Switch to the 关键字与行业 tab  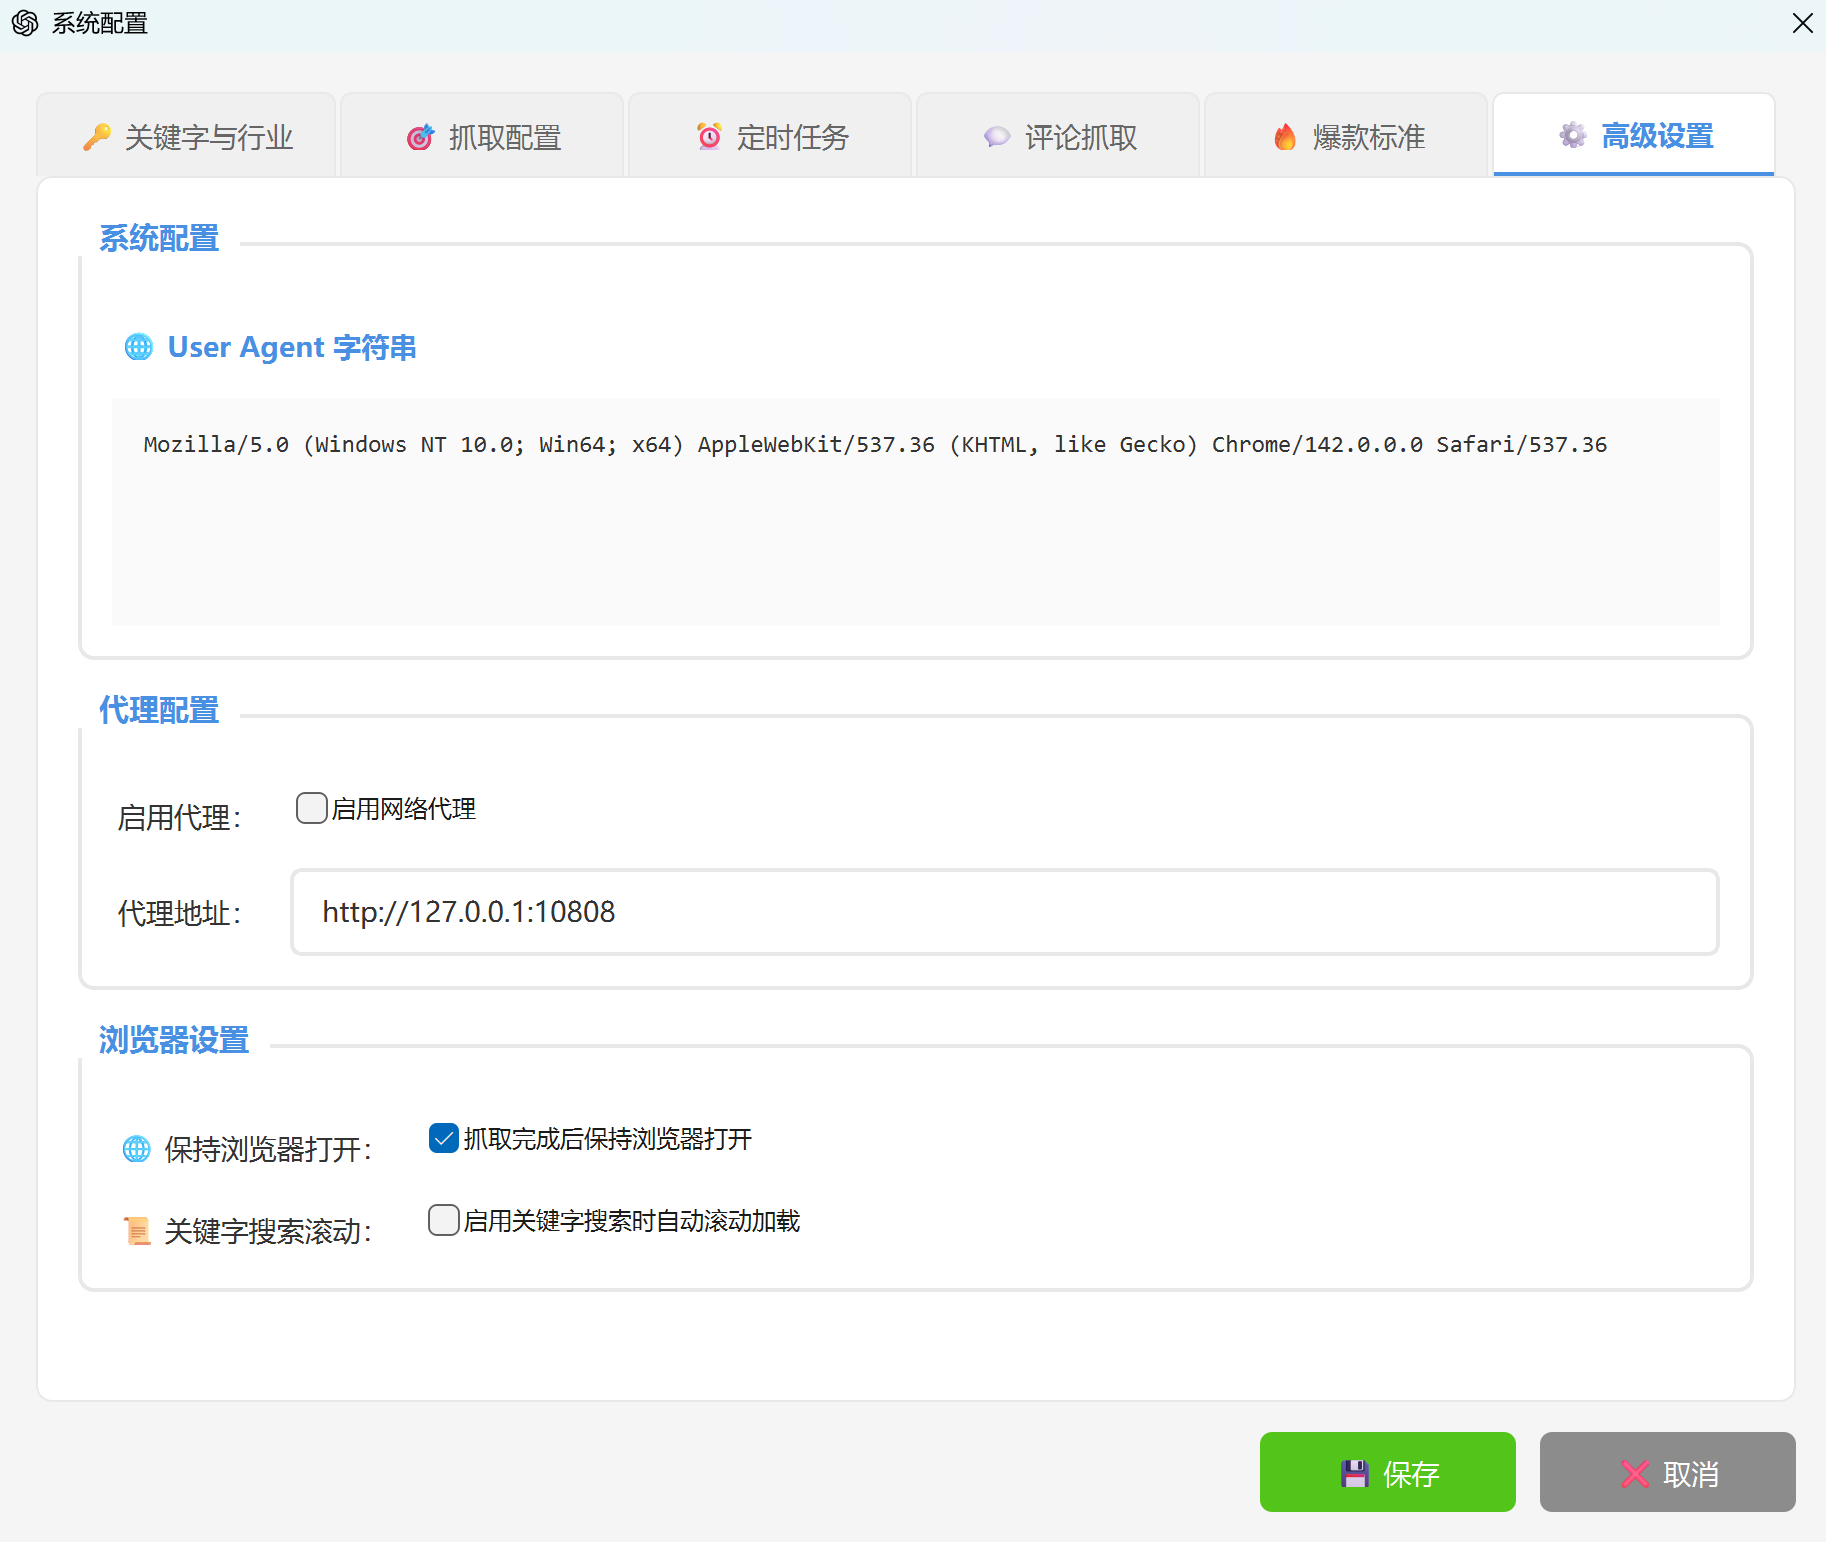tap(186, 137)
